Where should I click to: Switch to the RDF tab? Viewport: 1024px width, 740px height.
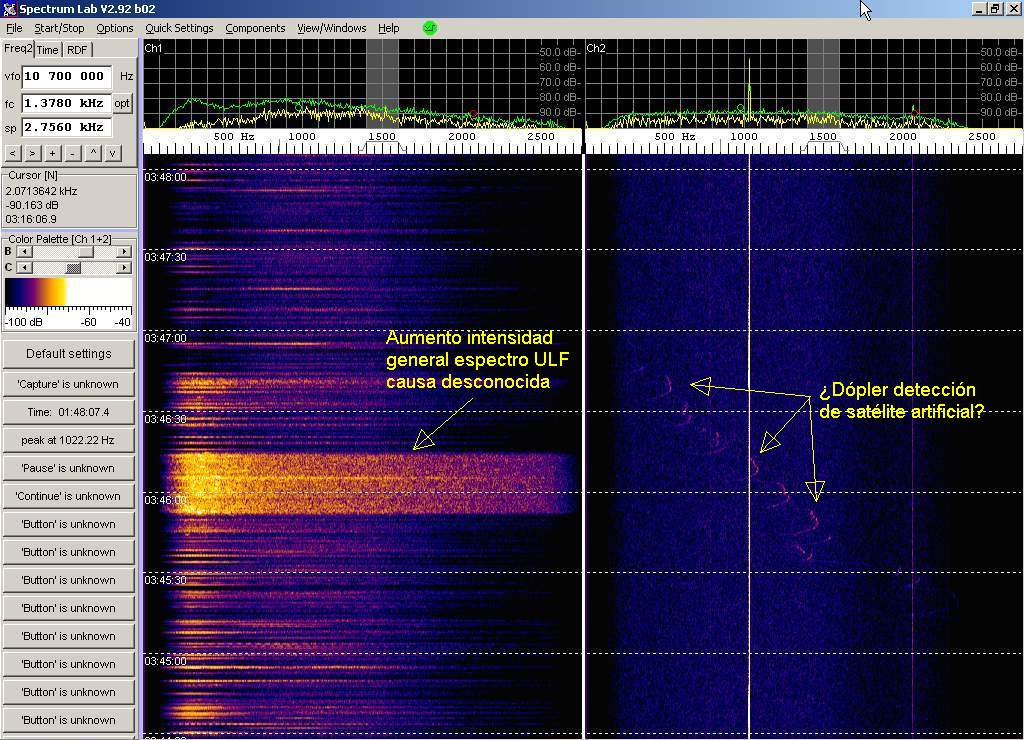[x=77, y=50]
